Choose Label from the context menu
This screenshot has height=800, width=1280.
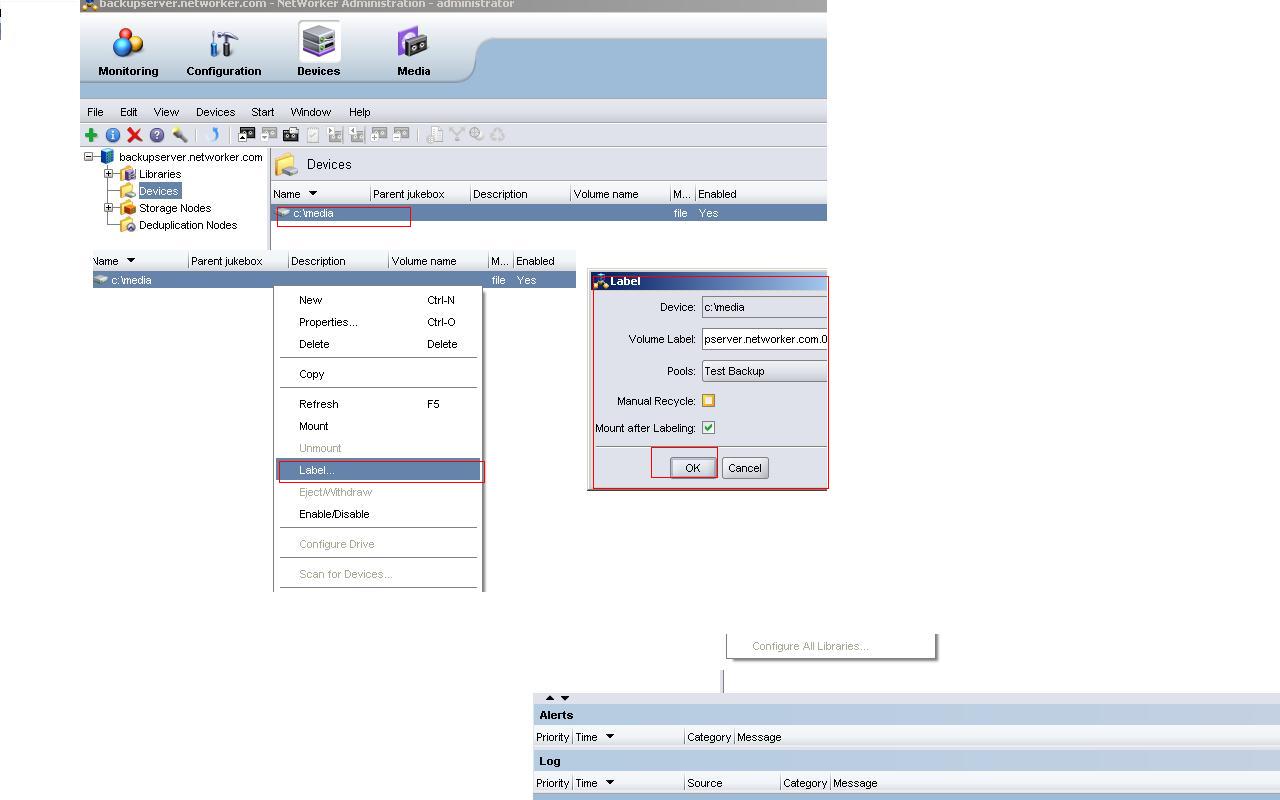coord(316,470)
